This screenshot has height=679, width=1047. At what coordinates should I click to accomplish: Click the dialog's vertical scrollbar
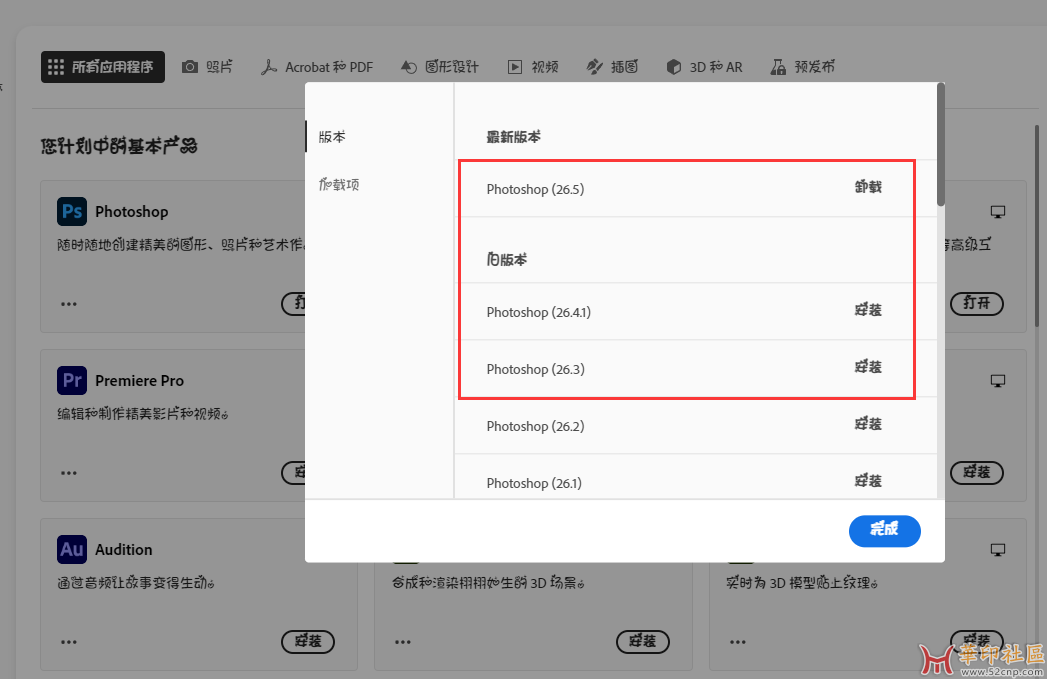click(x=941, y=144)
